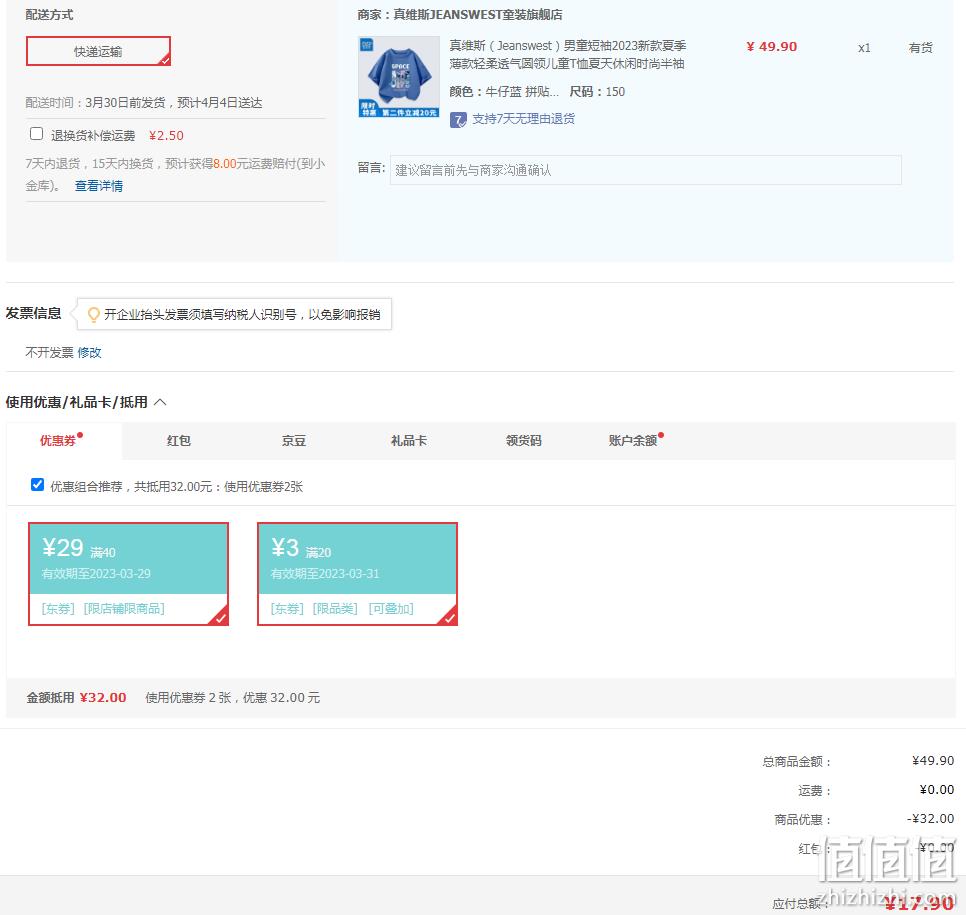Click the 商品优惠 -¥32.00 value
The width and height of the screenshot is (966, 915).
[930, 818]
